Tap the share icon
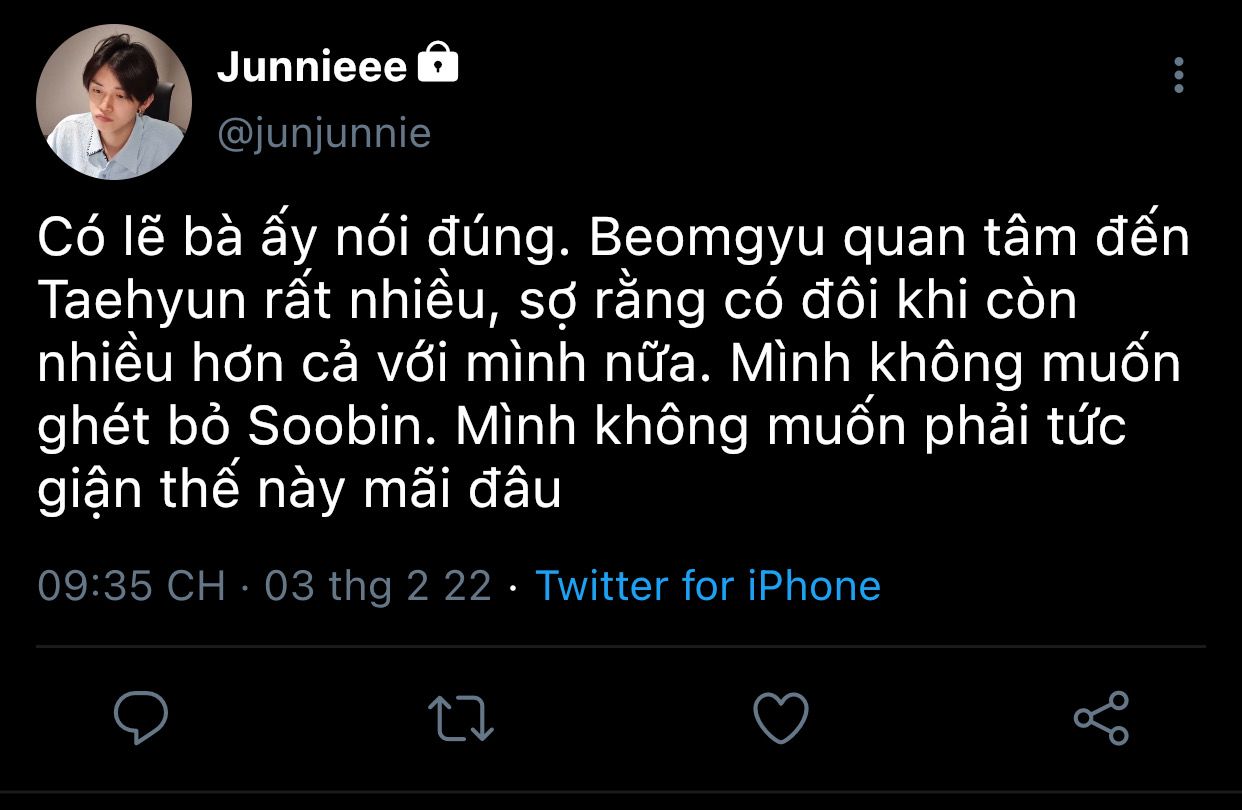This screenshot has width=1242, height=810. [x=1101, y=718]
